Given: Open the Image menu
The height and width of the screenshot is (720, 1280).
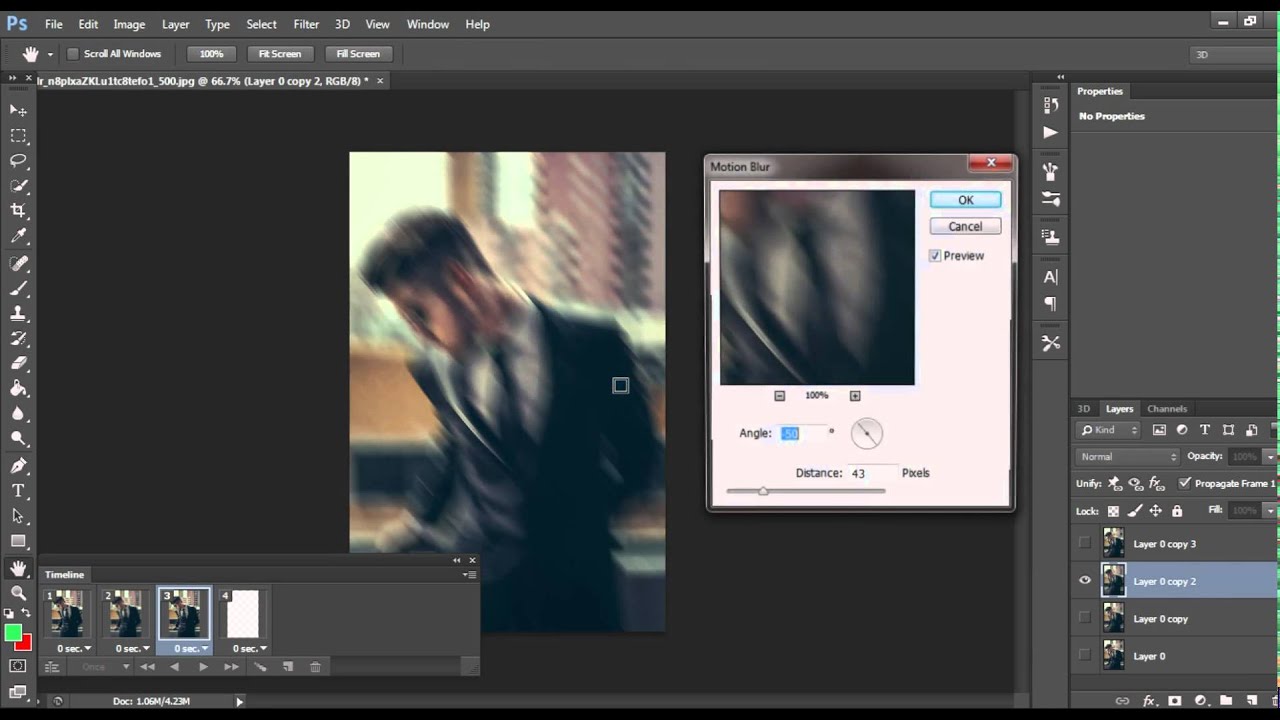Looking at the screenshot, I should coord(129,24).
